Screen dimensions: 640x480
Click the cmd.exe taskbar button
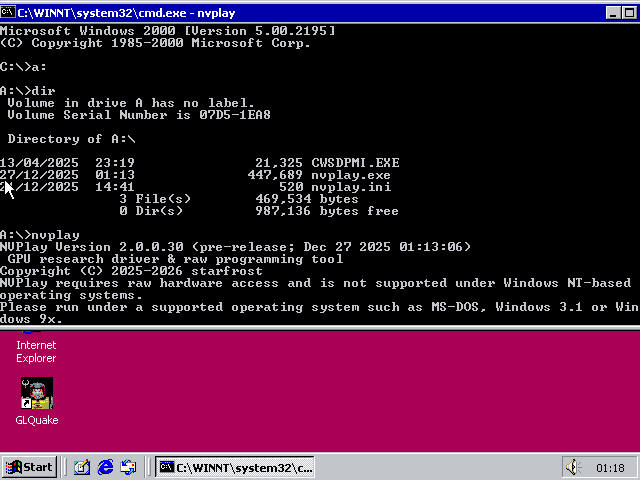click(236, 467)
